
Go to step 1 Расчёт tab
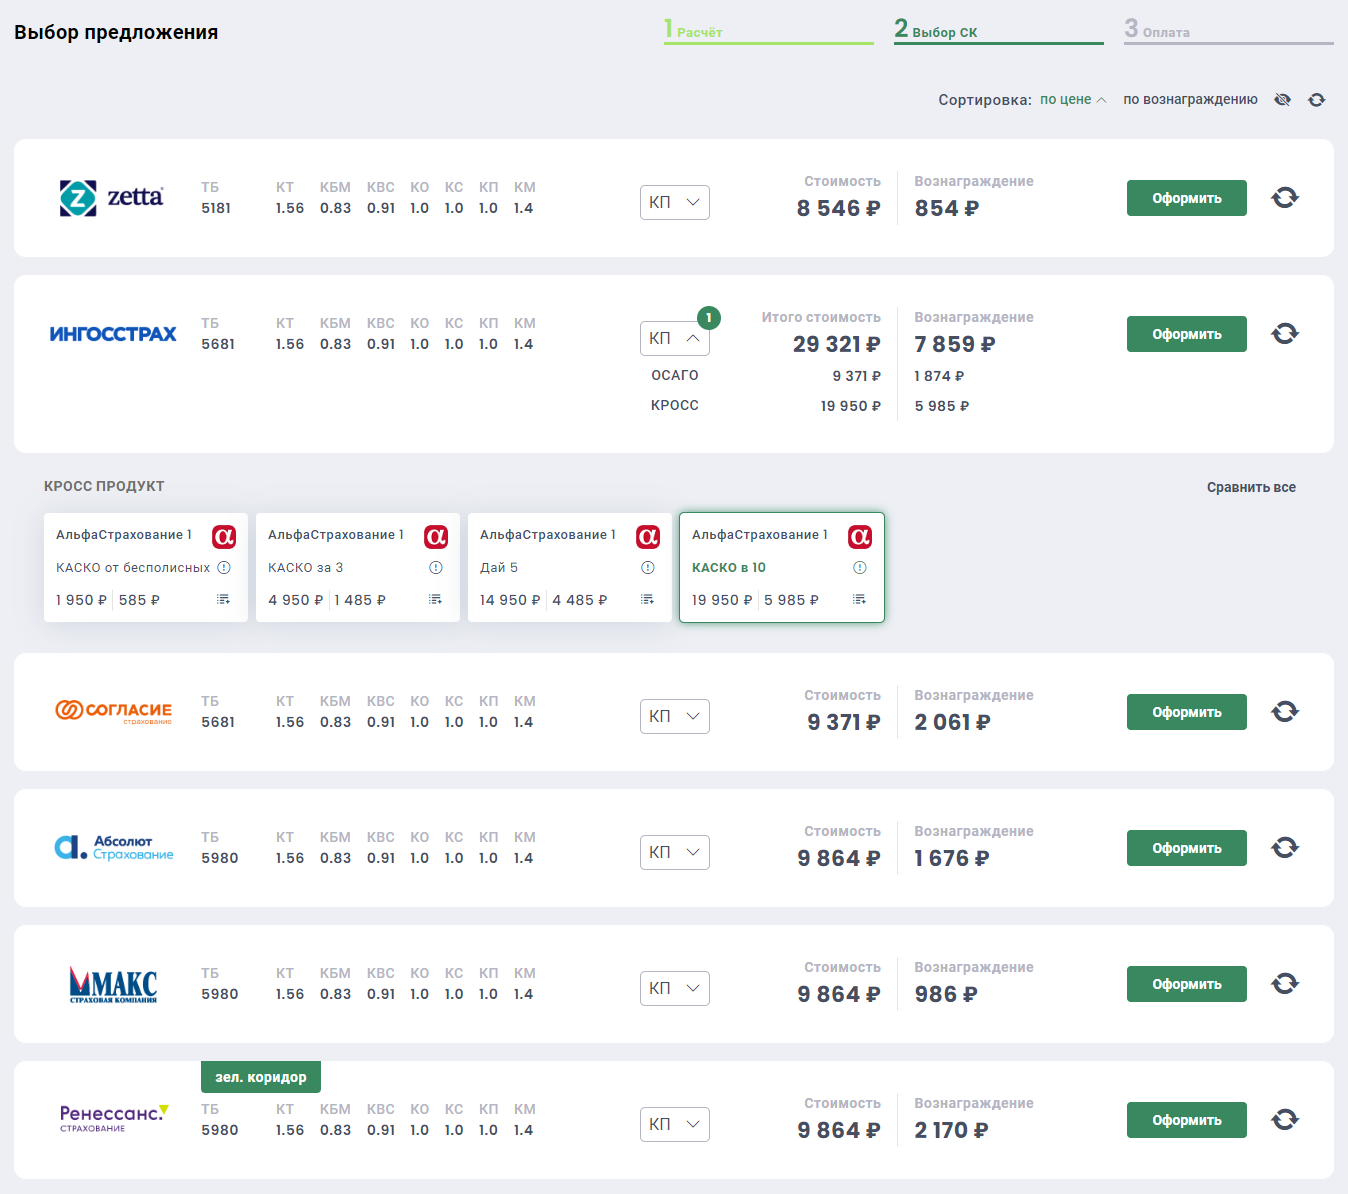(x=768, y=30)
